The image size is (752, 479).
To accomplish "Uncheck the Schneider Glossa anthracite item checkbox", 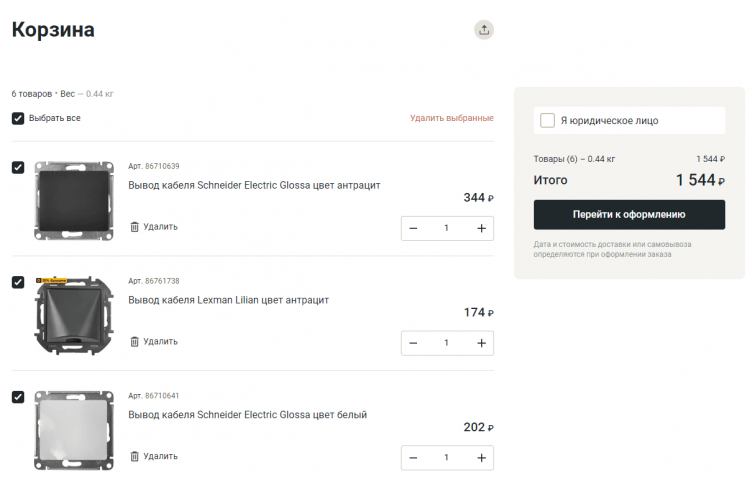I will pos(18,167).
